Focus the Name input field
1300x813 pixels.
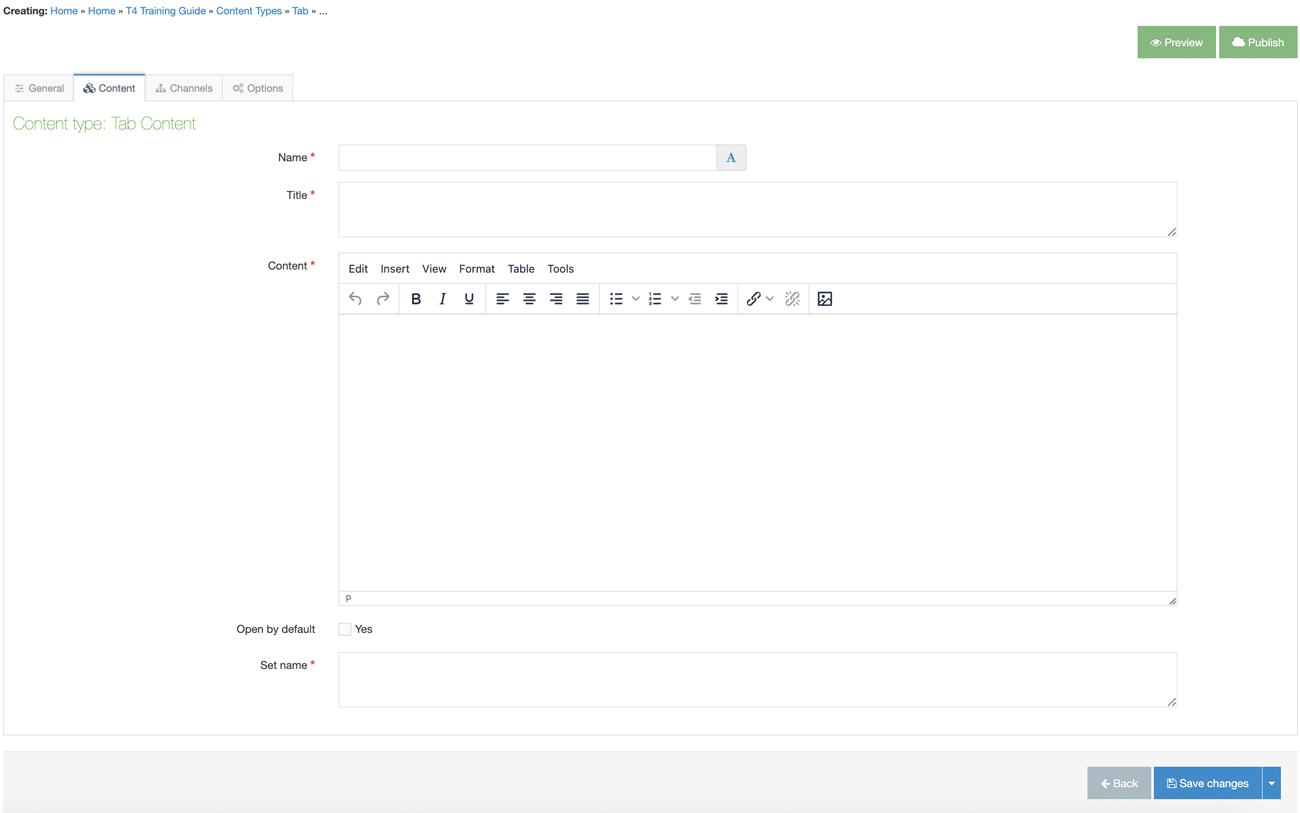tap(528, 158)
